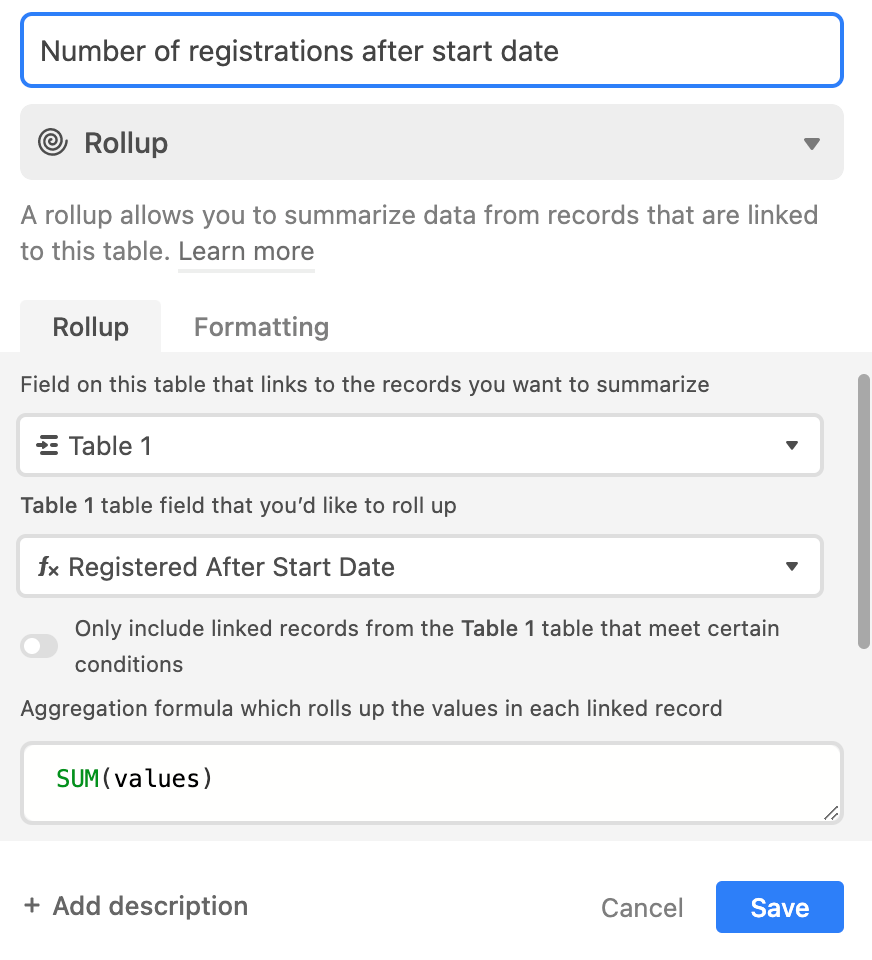Image resolution: width=872 pixels, height=960 pixels.
Task: Toggle the linked records conditions switch
Action: [39, 646]
